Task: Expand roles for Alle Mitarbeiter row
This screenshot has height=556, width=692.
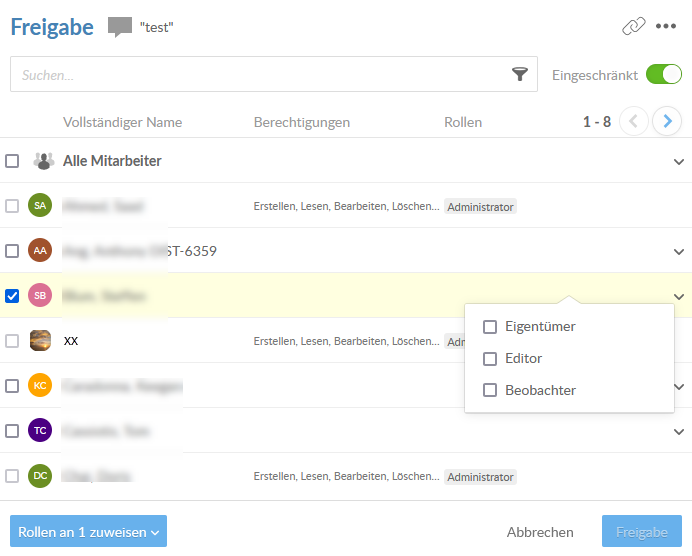Action: tap(679, 162)
